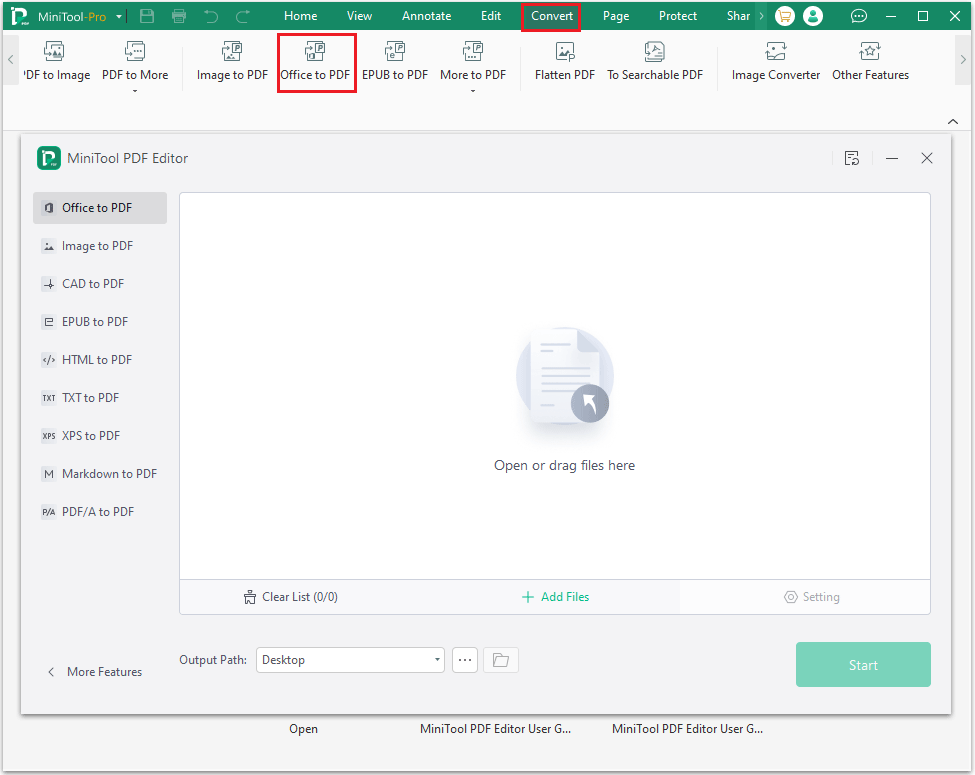Show more ribbon tabs chevron
The width and height of the screenshot is (975, 775).
(x=761, y=16)
